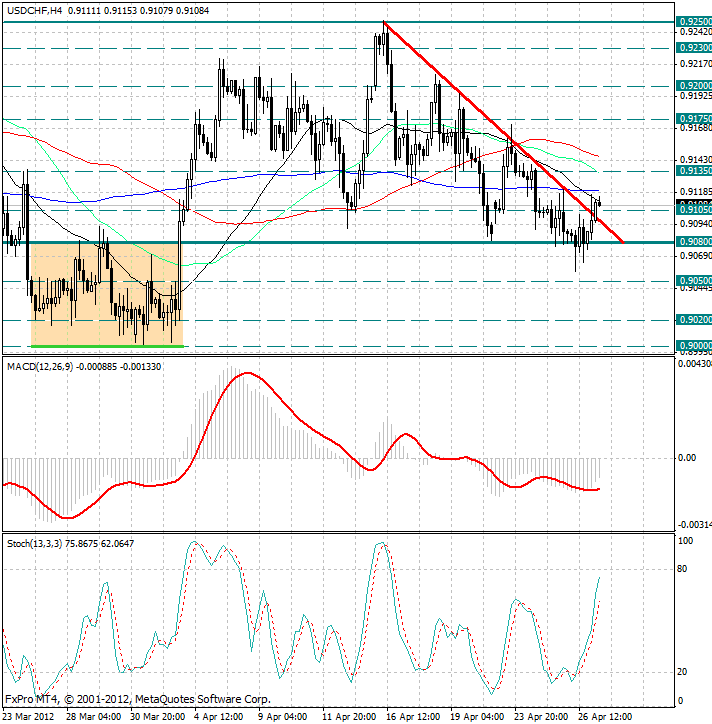712x724 pixels.
Task: Click the 23 Mar 2012 date label
Action: pyautogui.click(x=29, y=717)
